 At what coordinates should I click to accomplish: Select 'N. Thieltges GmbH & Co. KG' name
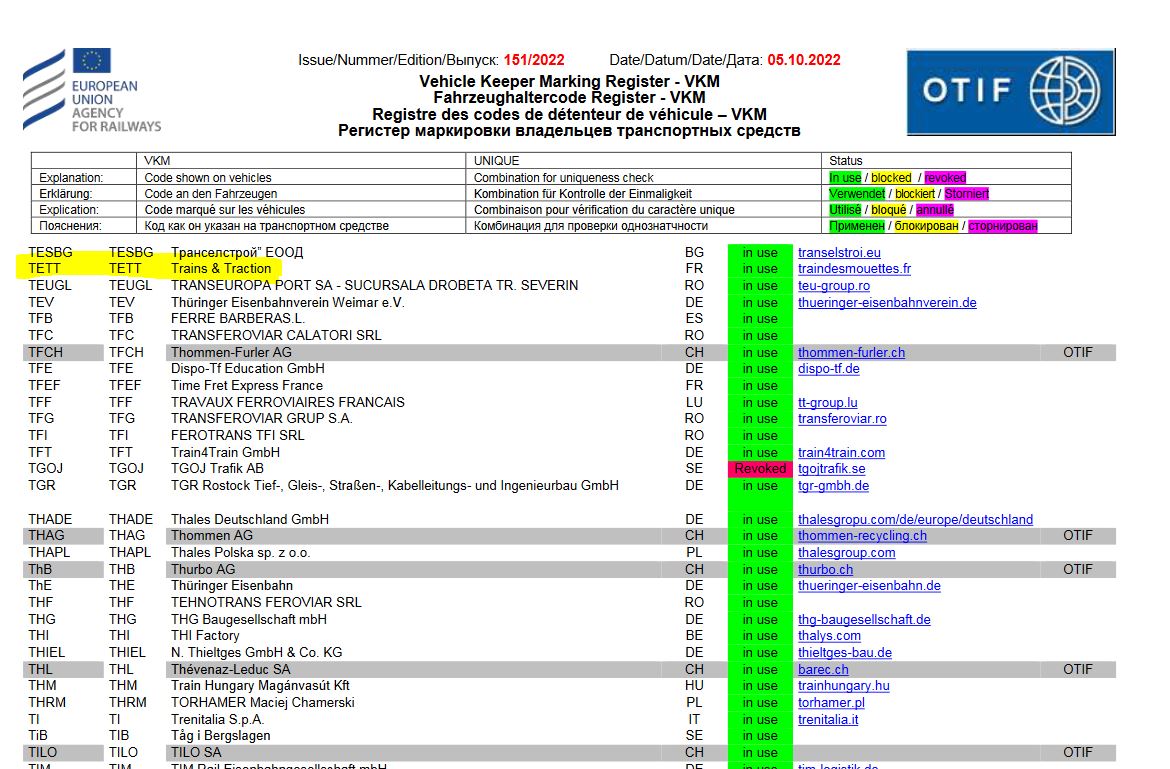257,653
